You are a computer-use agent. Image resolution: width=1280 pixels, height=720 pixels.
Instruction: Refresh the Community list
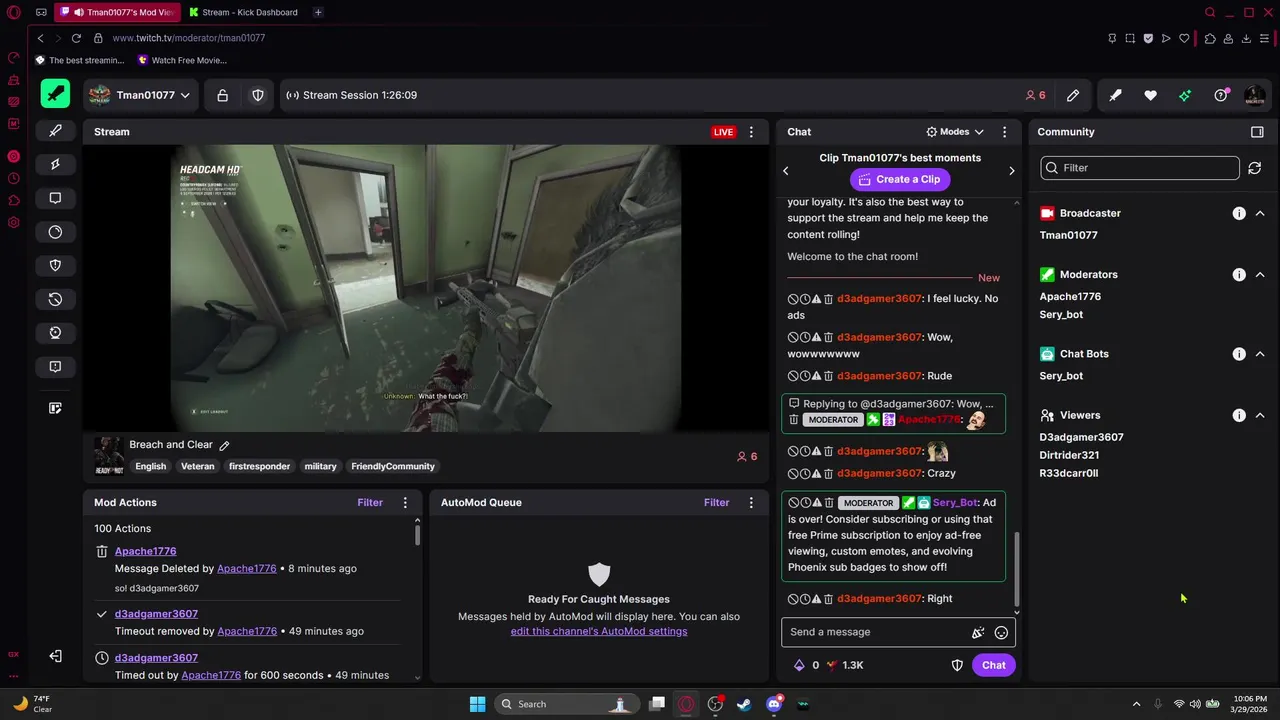pyautogui.click(x=1254, y=168)
